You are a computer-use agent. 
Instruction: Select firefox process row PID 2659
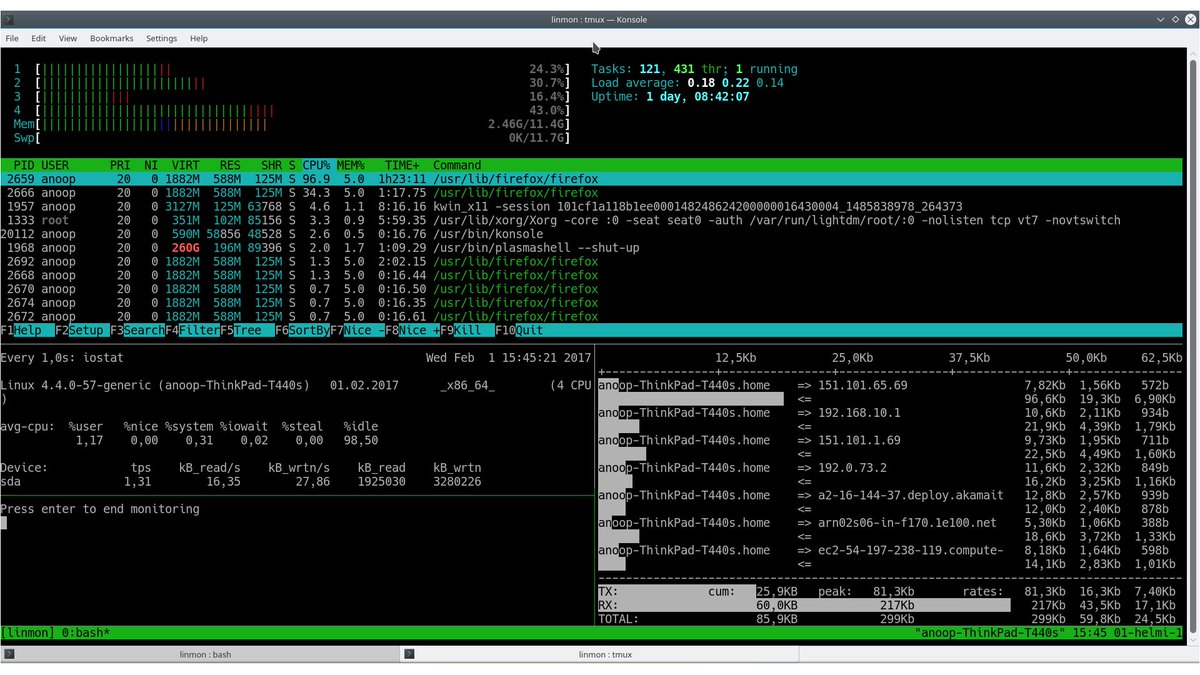point(591,179)
